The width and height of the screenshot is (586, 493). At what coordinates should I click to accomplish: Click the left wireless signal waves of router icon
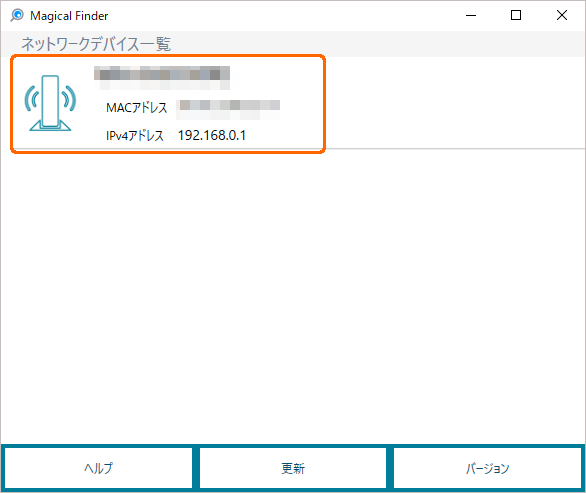(31, 98)
